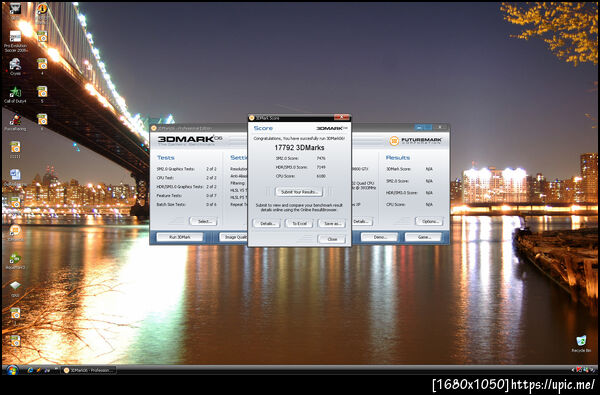Screen dimensions: 600x395
Task: Click the 3DMark Score title bar icon
Action: pos(252,118)
